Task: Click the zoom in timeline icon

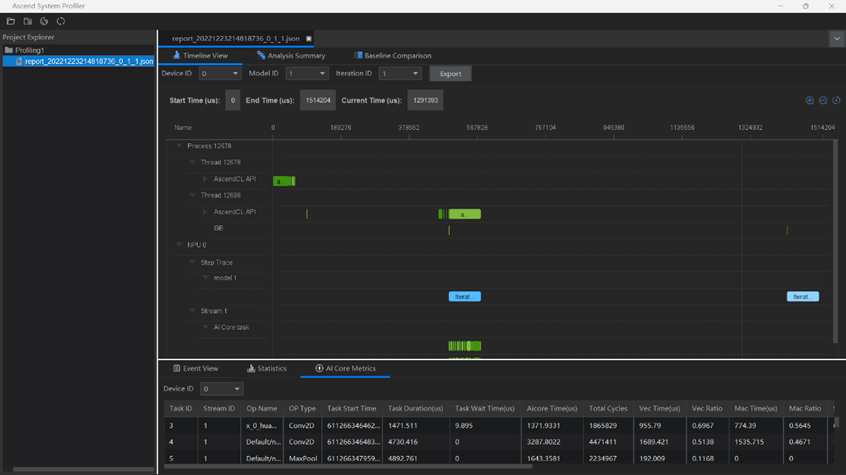Action: click(x=810, y=100)
